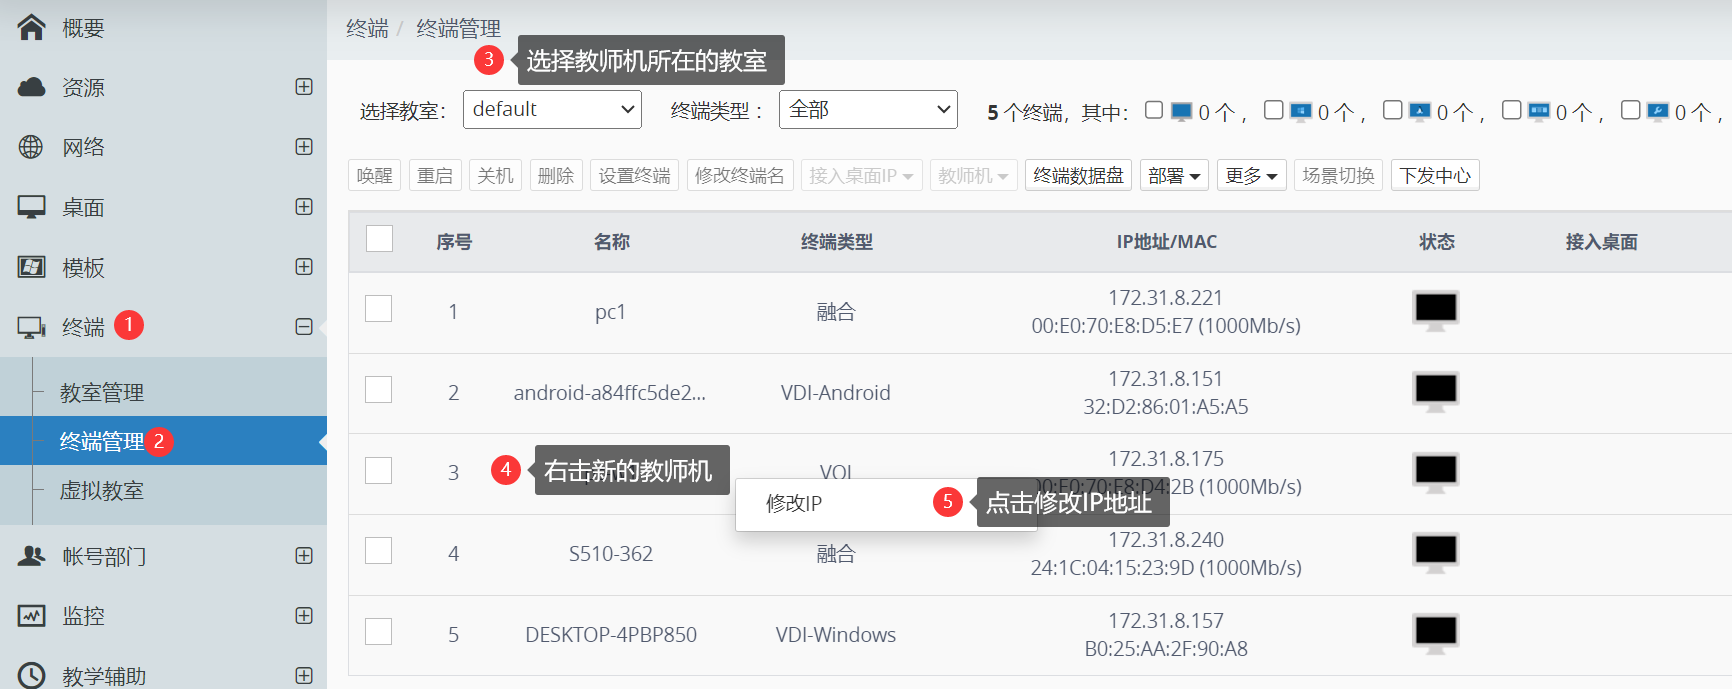Open the 终端类型 dropdown showing 全部
1732x689 pixels.
point(868,110)
